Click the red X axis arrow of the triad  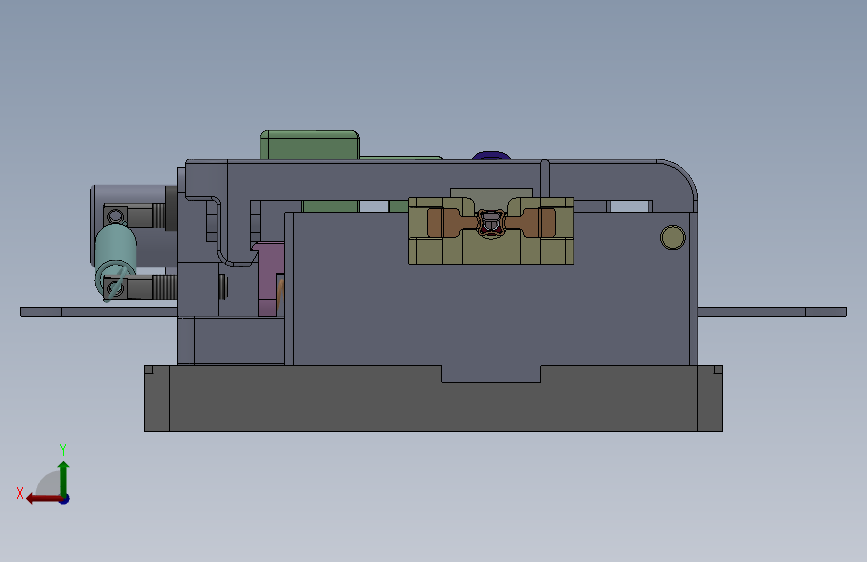click(x=43, y=499)
